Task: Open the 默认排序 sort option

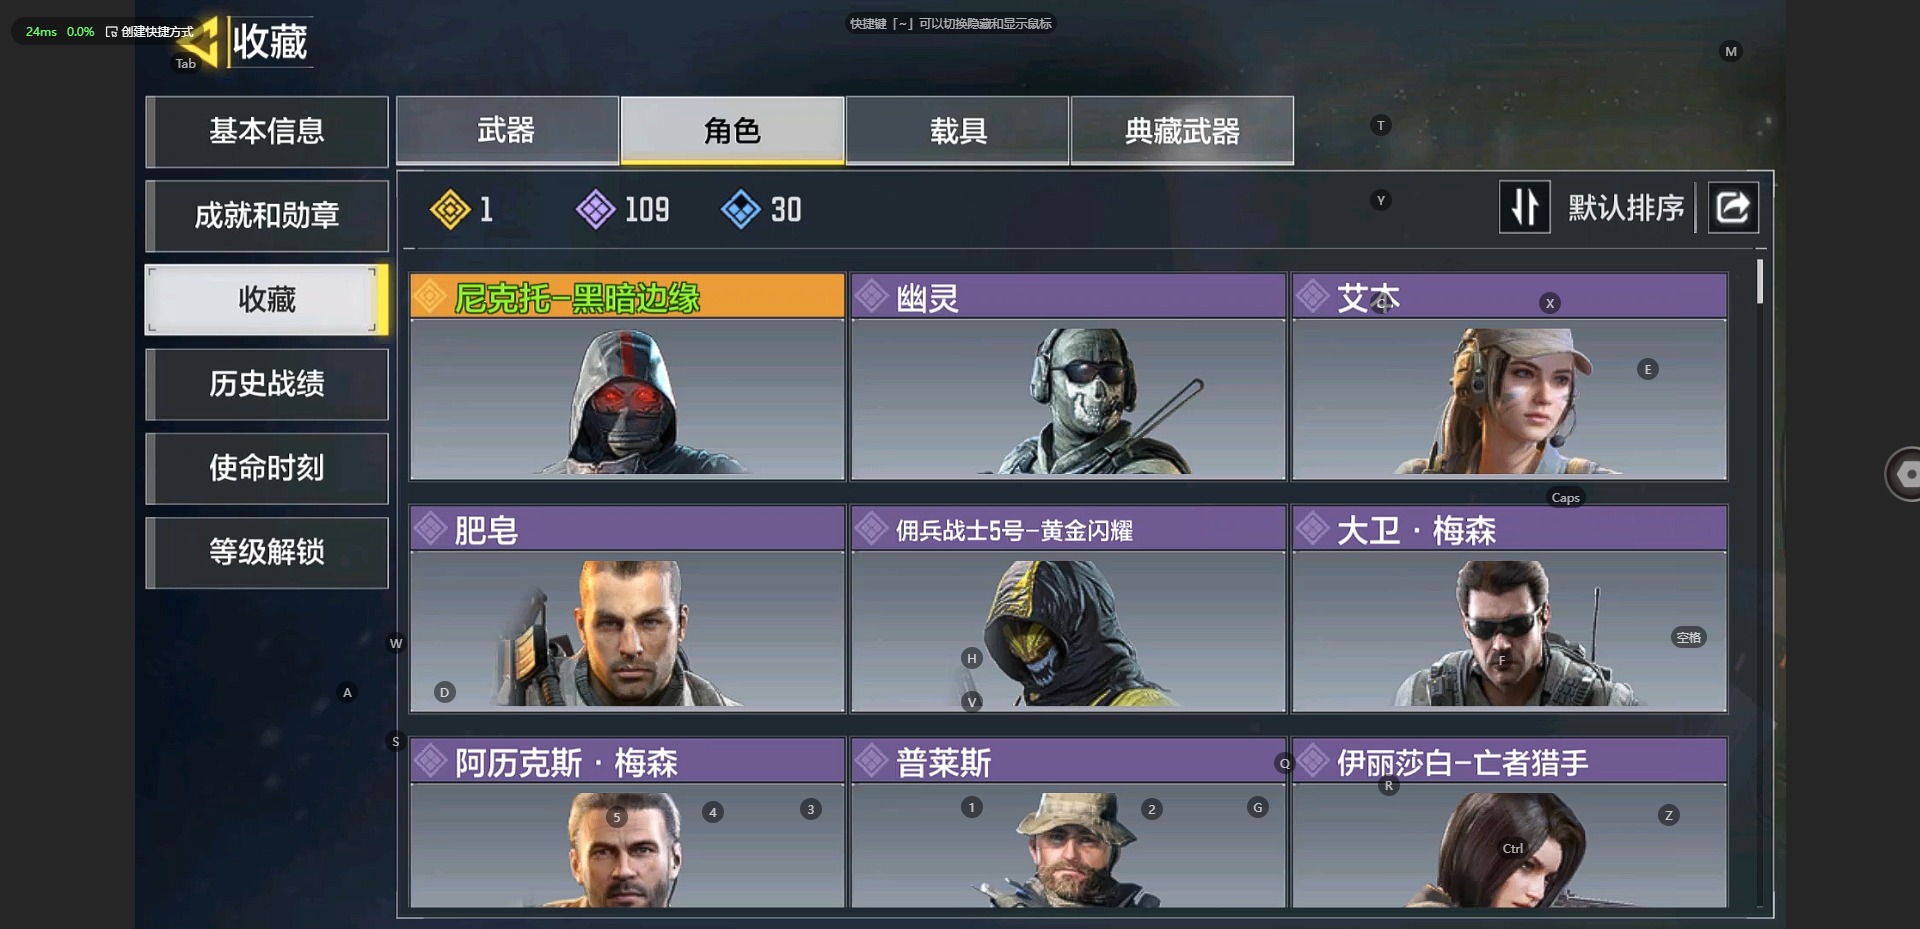Action: (x=1625, y=208)
